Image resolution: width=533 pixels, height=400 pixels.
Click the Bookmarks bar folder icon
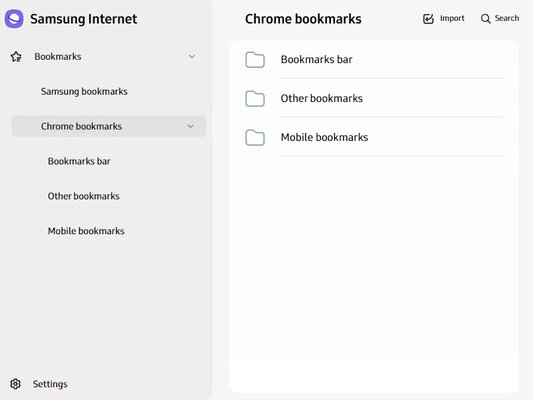pos(255,60)
